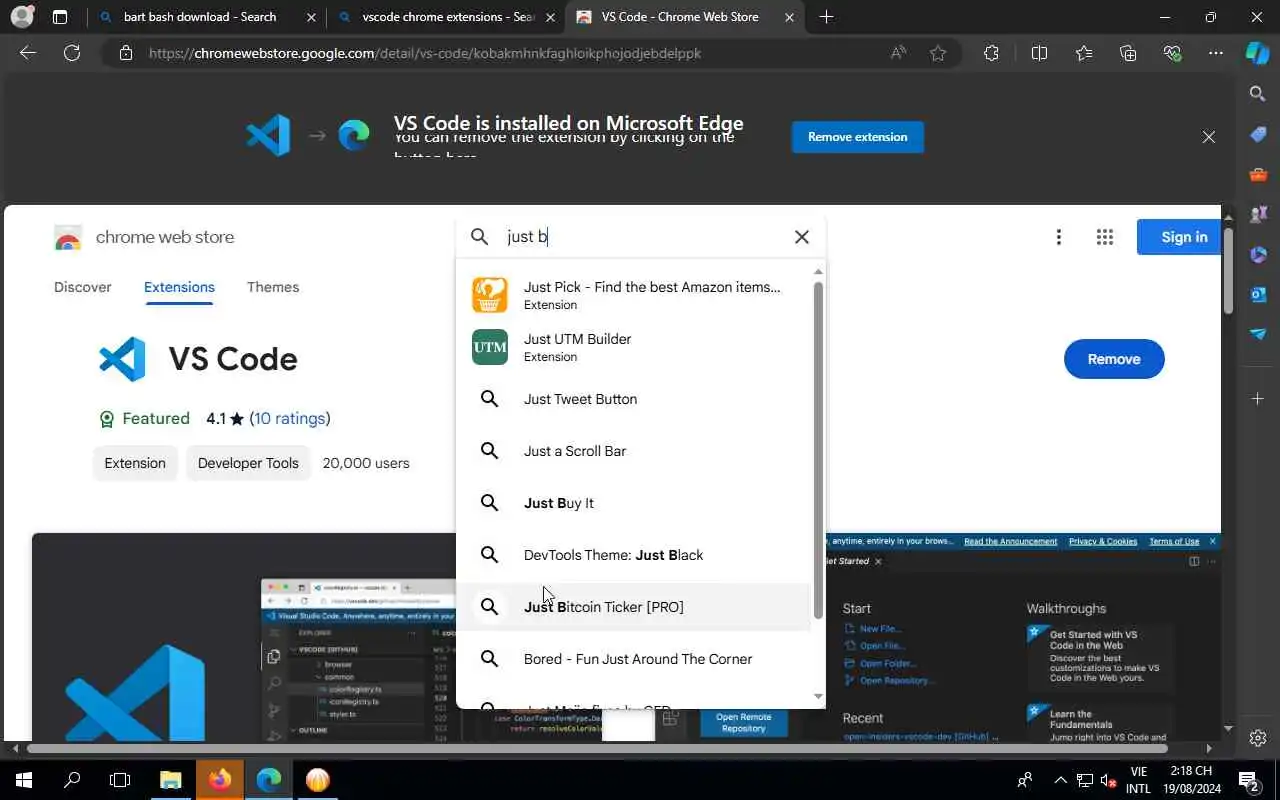Click suggestion list scroll-down arrow
This screenshot has height=800, width=1280.
point(818,696)
